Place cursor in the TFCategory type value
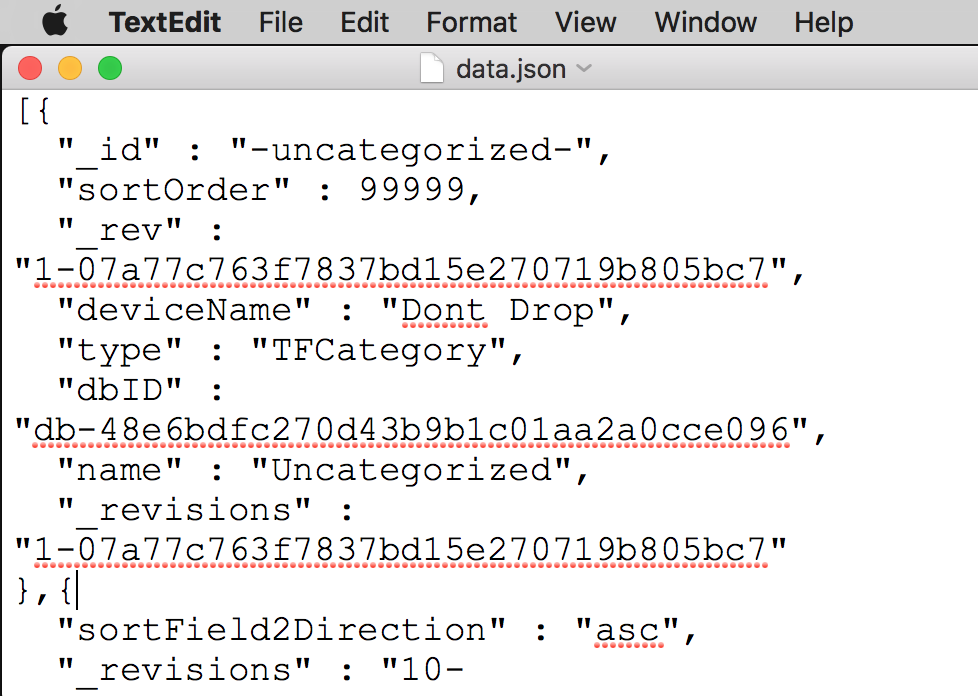This screenshot has width=978, height=696. pos(379,350)
